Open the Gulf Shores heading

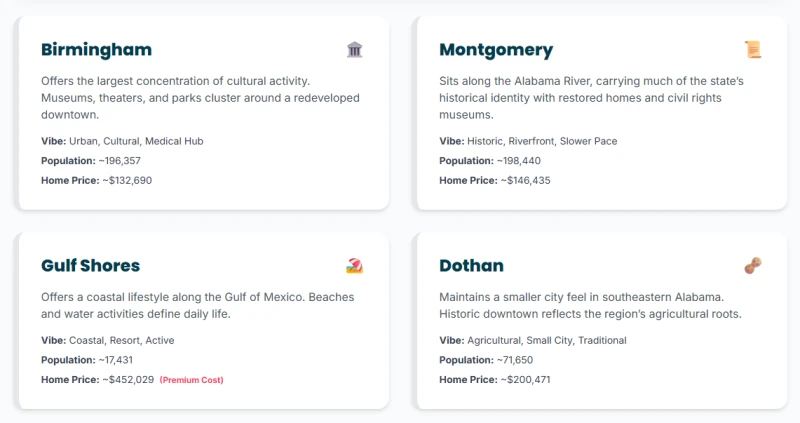tap(90, 265)
